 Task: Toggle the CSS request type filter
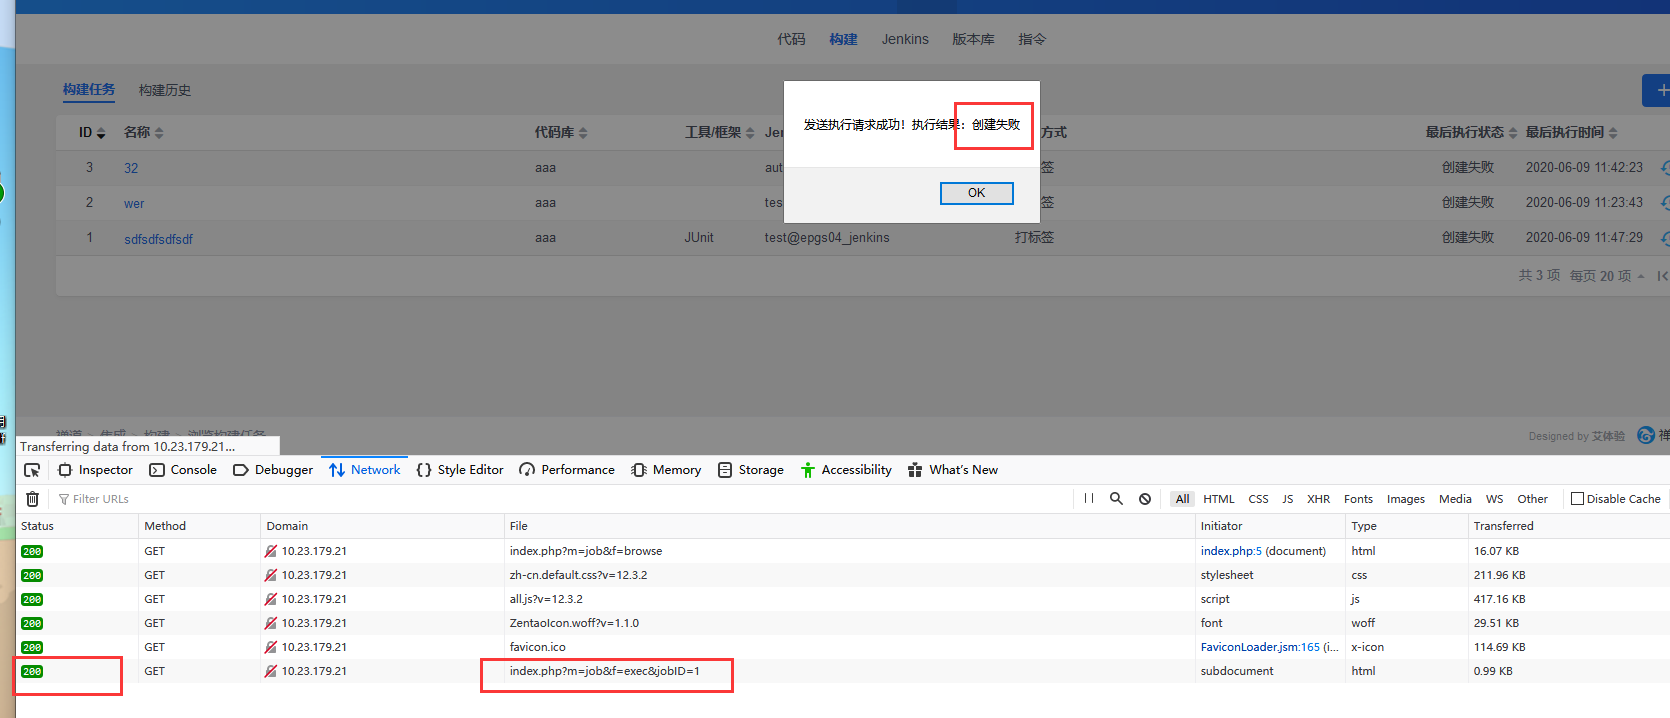[1258, 499]
